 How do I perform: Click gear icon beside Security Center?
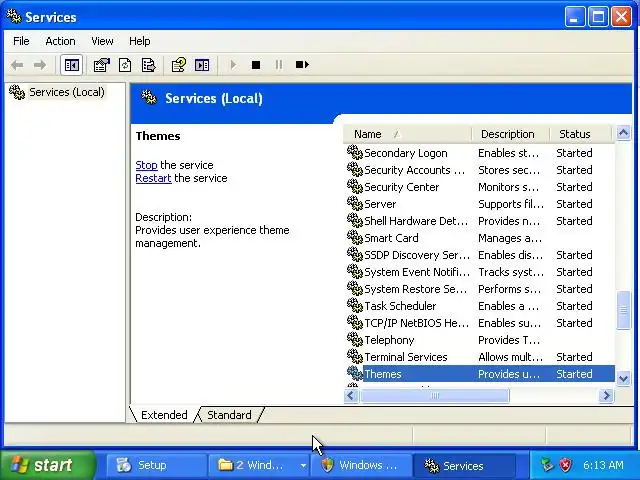(355, 187)
